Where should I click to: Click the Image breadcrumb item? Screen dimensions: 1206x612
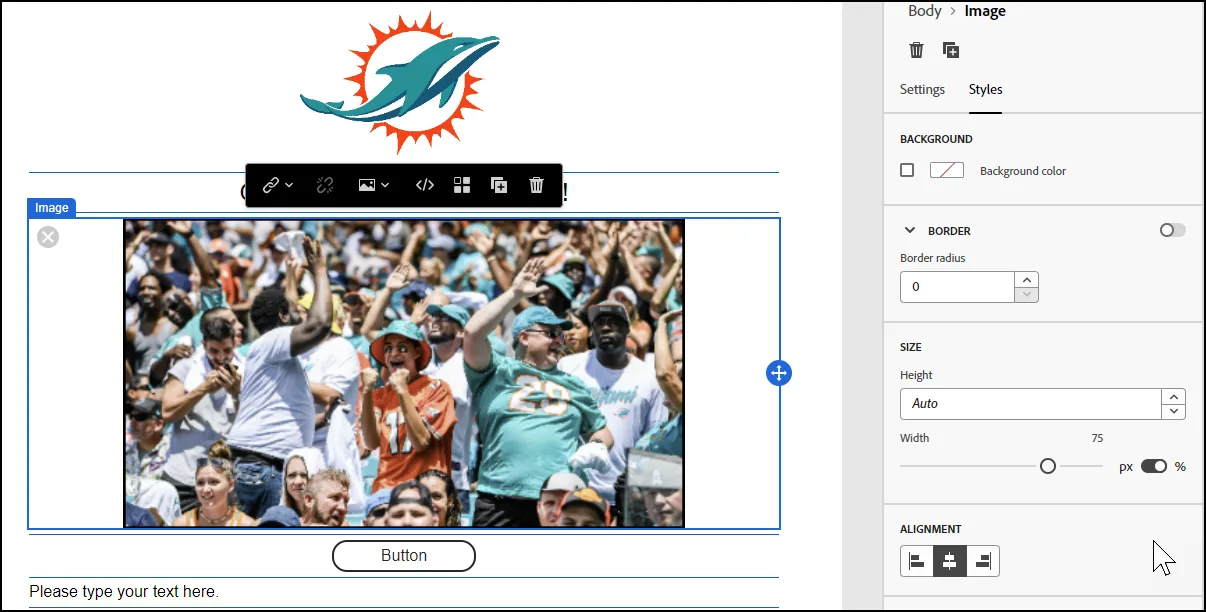[985, 11]
